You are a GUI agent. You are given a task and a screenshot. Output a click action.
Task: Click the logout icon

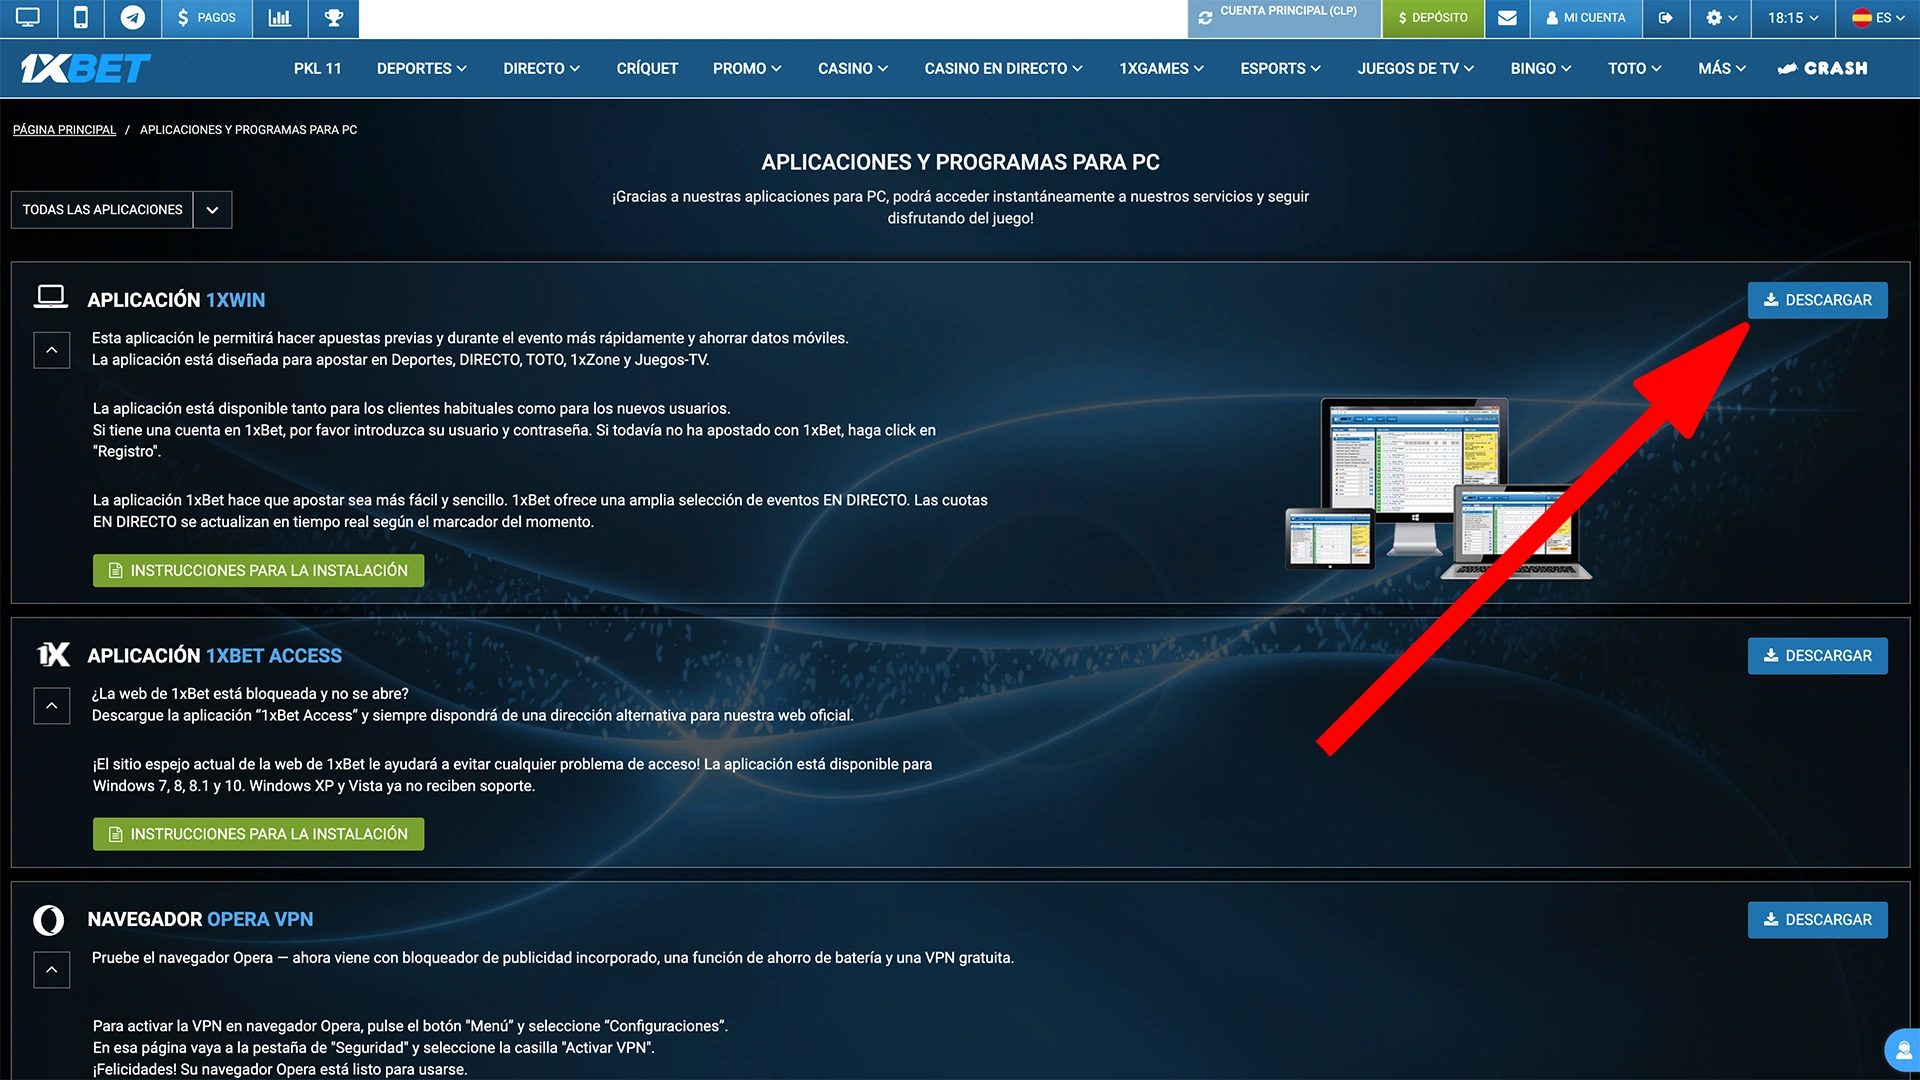(x=1665, y=18)
